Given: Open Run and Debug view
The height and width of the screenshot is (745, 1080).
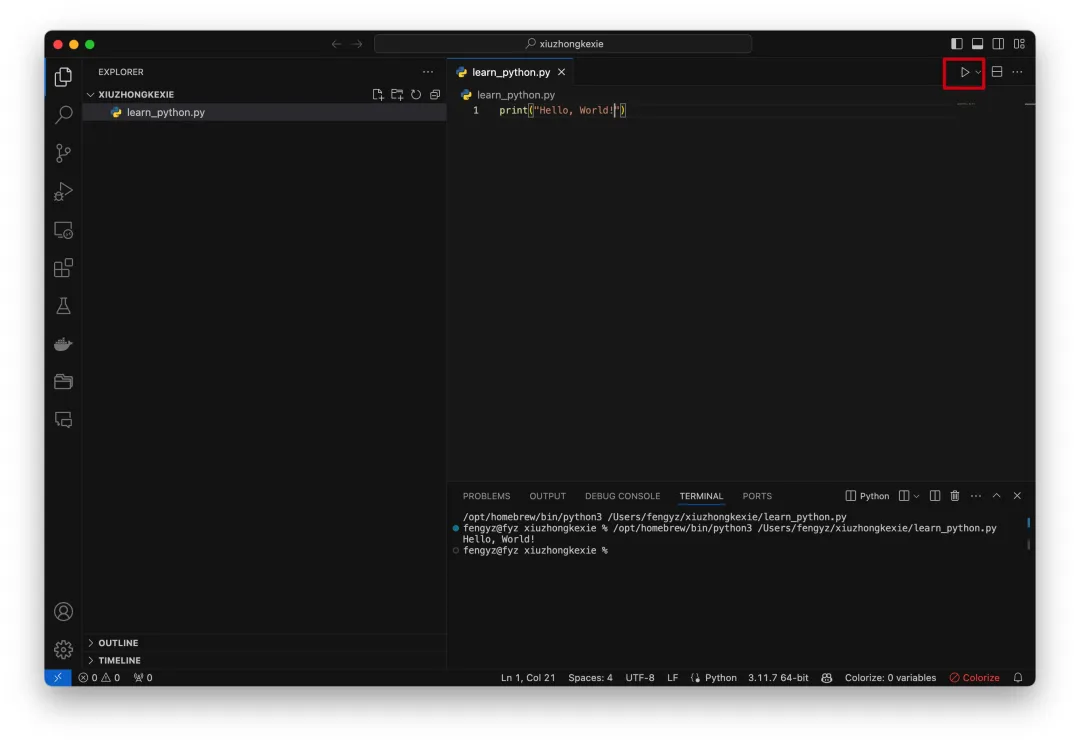Looking at the screenshot, I should coord(63,191).
